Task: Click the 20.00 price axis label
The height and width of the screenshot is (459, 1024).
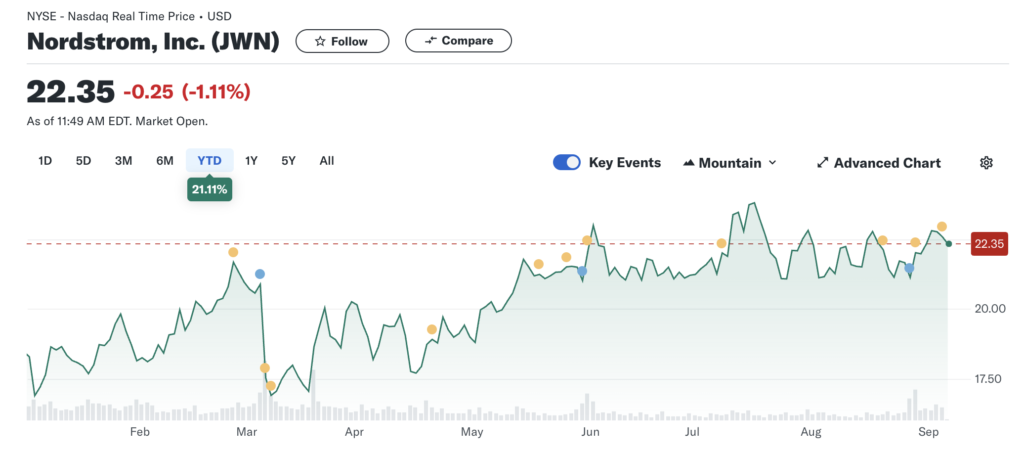Action: (x=989, y=308)
